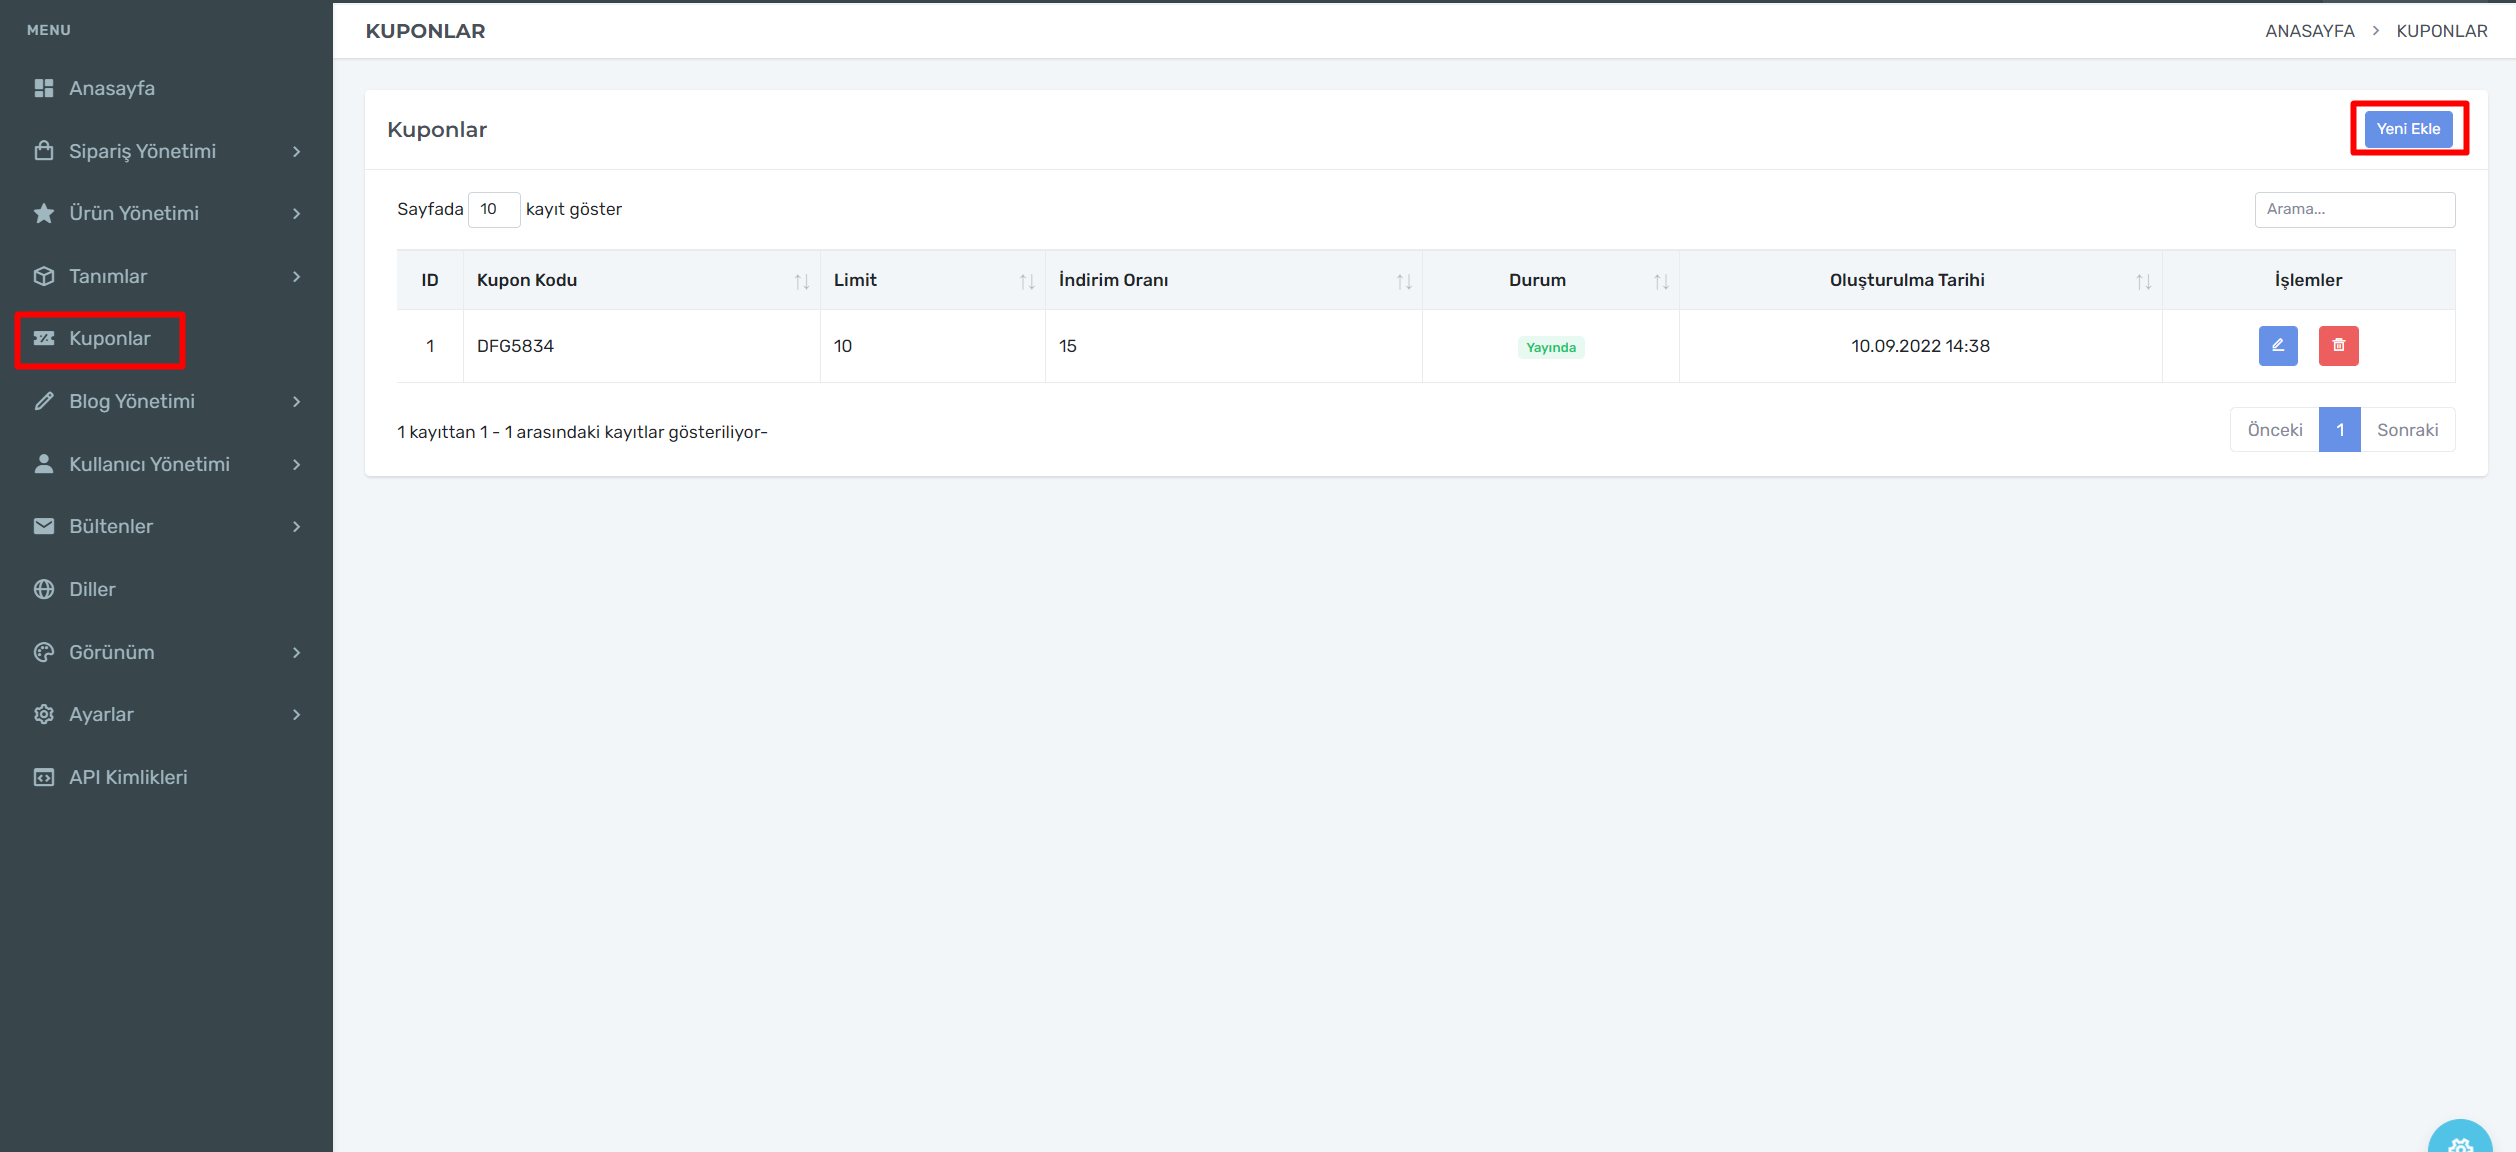The image size is (2516, 1152).
Task: Sort table by Limit column arrows
Action: click(1026, 281)
